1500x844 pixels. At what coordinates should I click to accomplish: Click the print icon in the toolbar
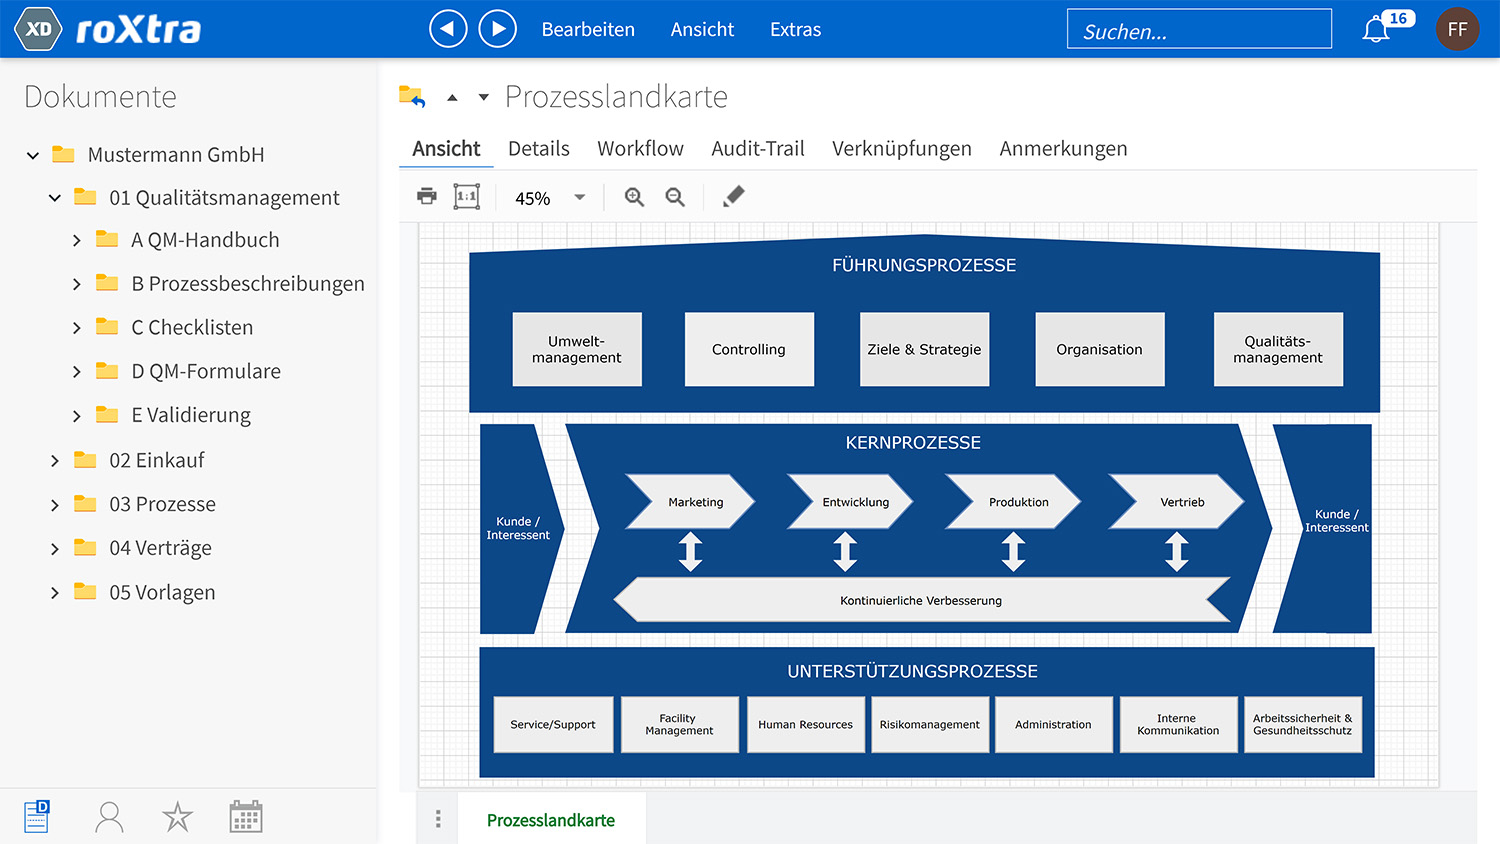pyautogui.click(x=427, y=196)
